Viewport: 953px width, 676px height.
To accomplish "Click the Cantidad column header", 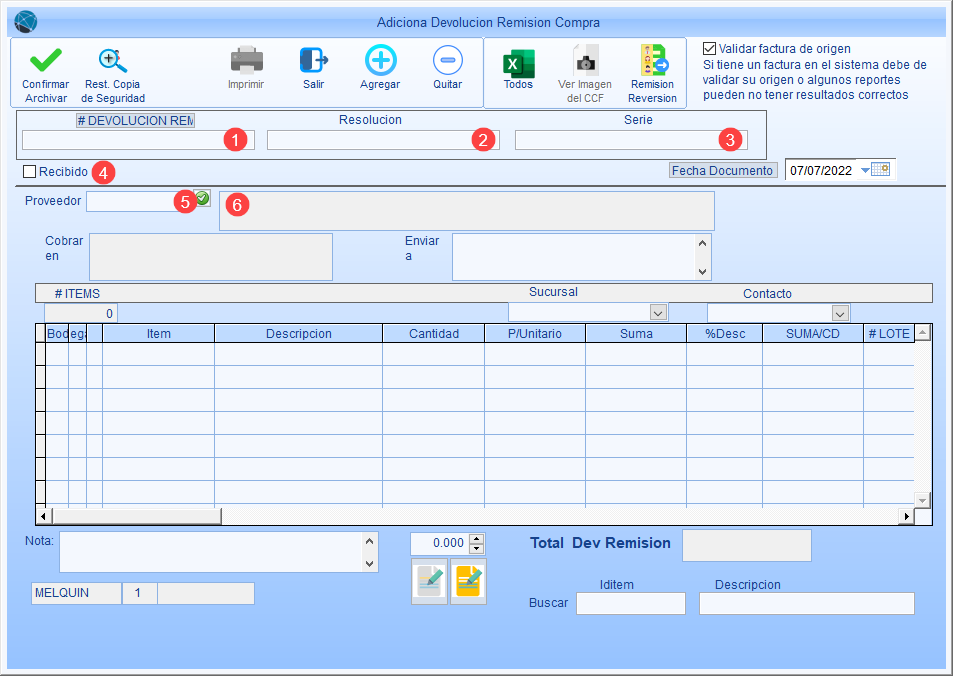I will [433, 334].
